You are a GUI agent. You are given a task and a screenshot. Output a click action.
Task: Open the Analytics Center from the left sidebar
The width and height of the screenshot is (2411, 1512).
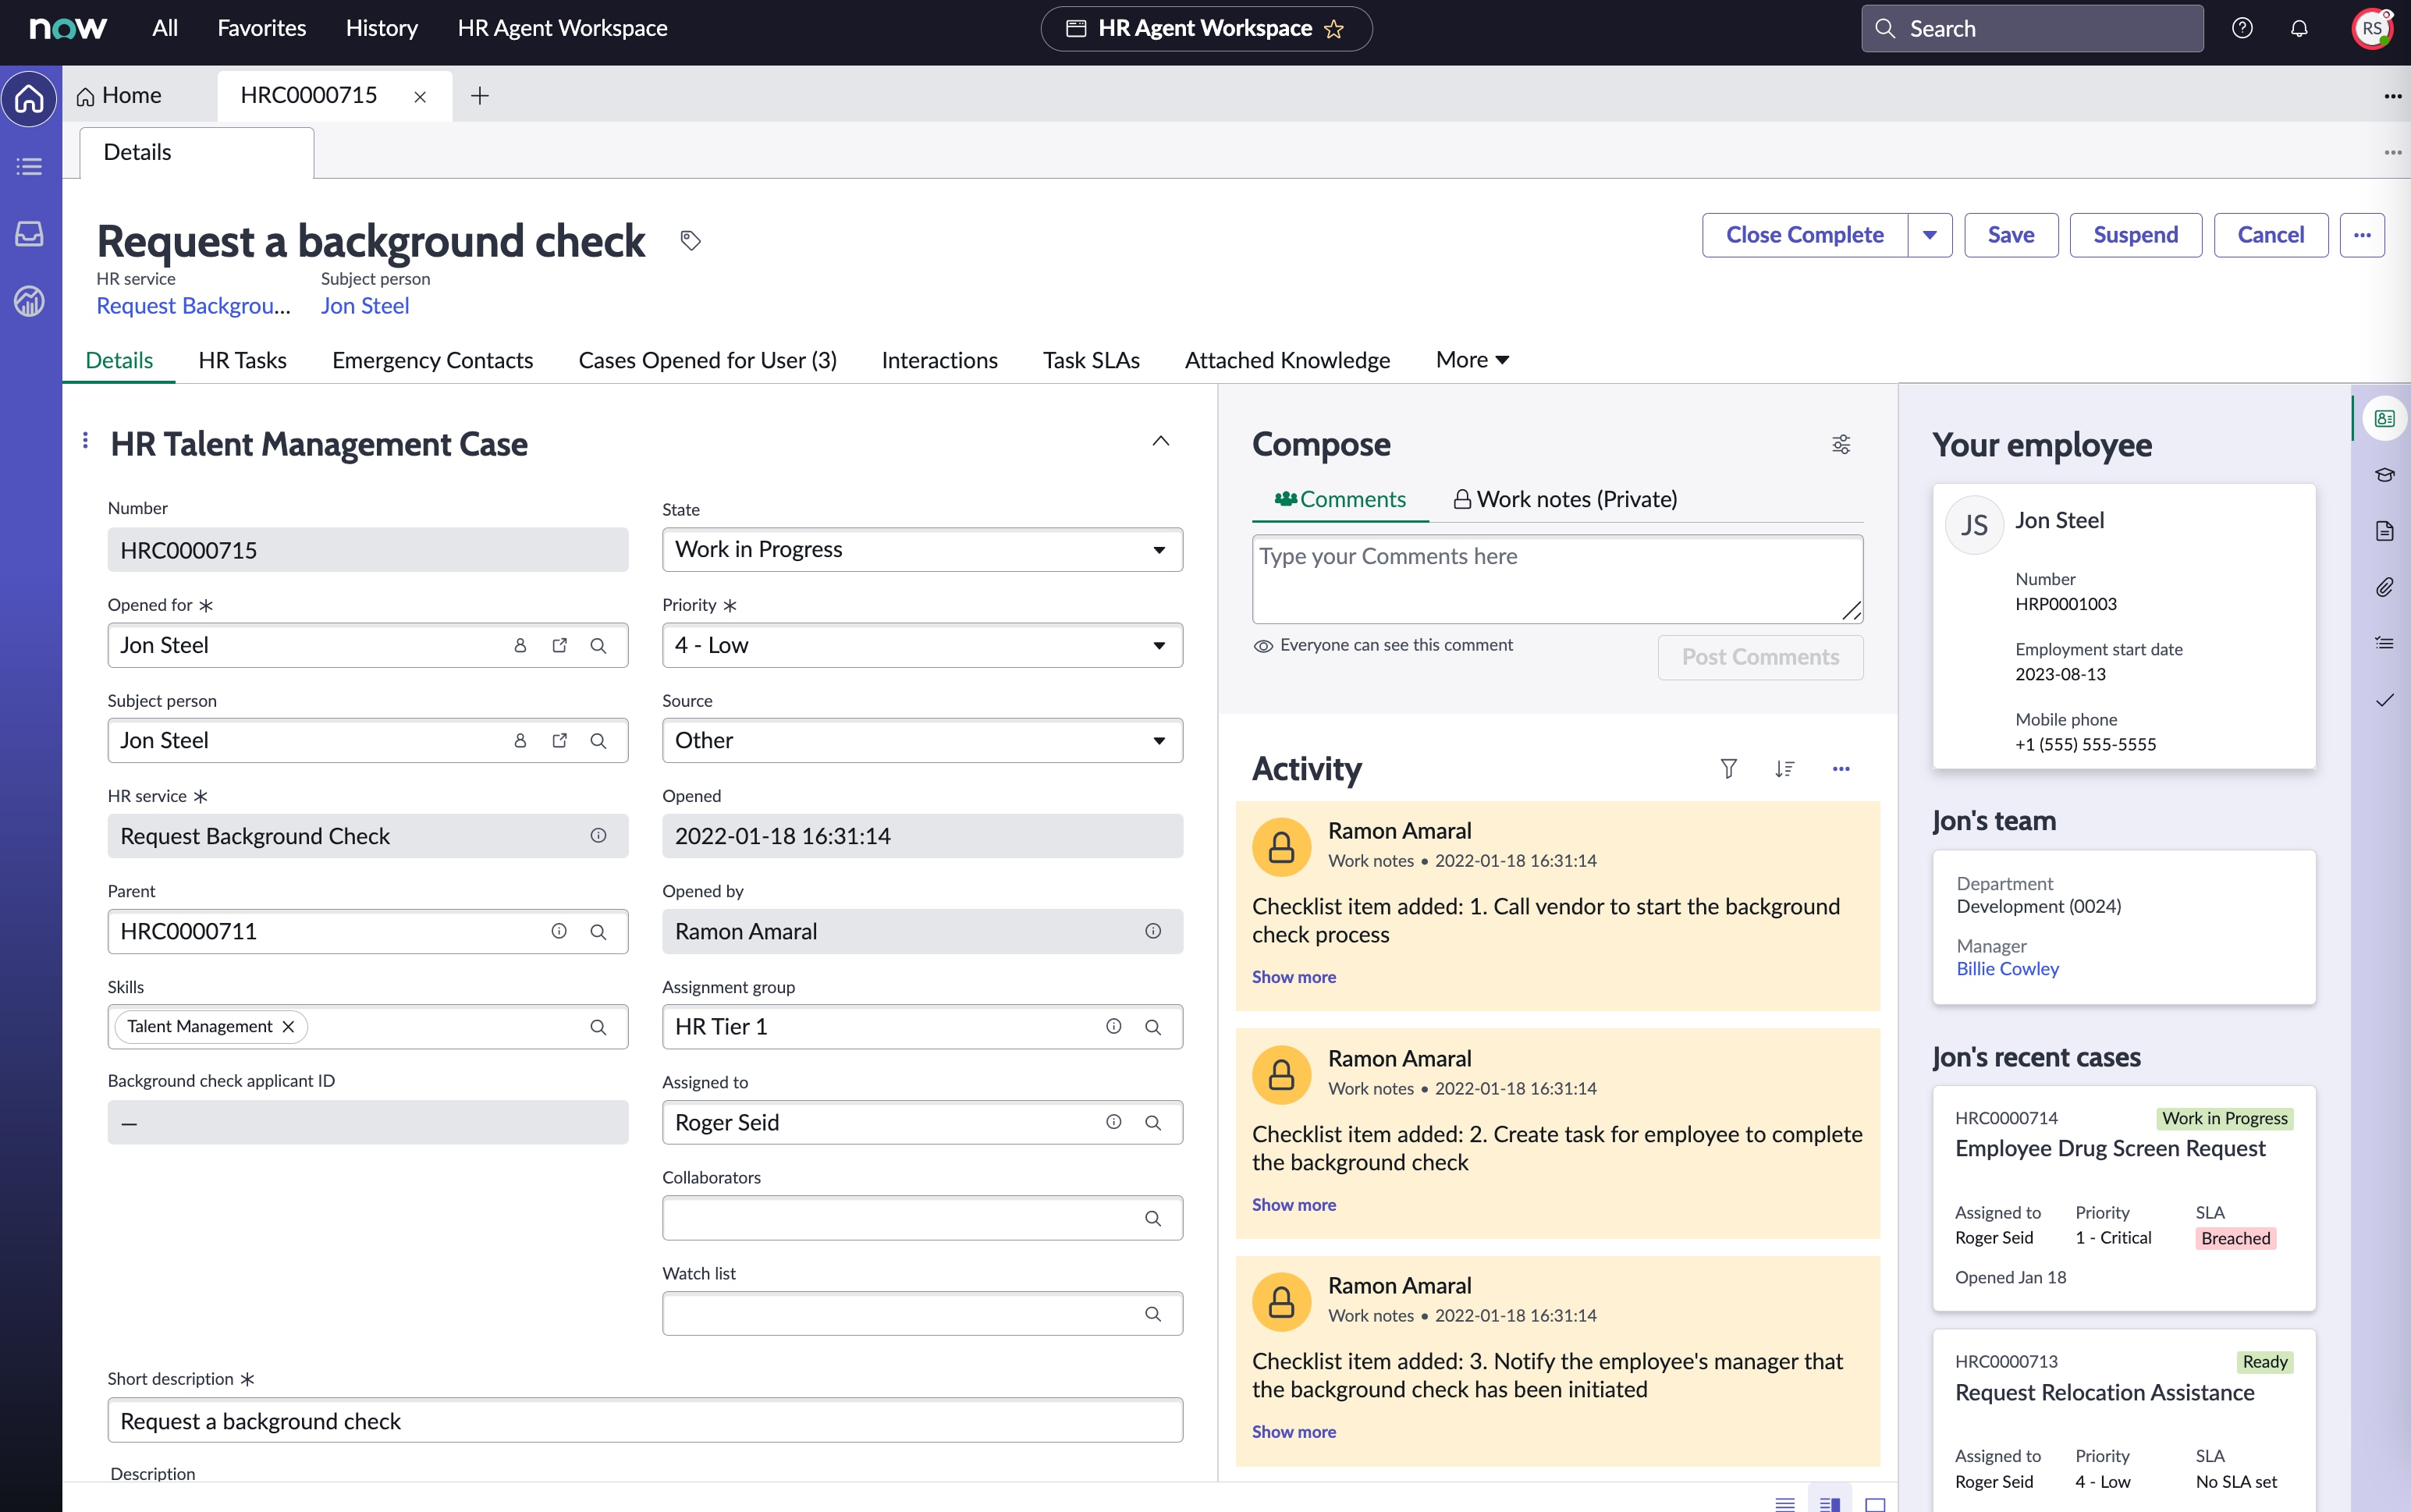(29, 301)
